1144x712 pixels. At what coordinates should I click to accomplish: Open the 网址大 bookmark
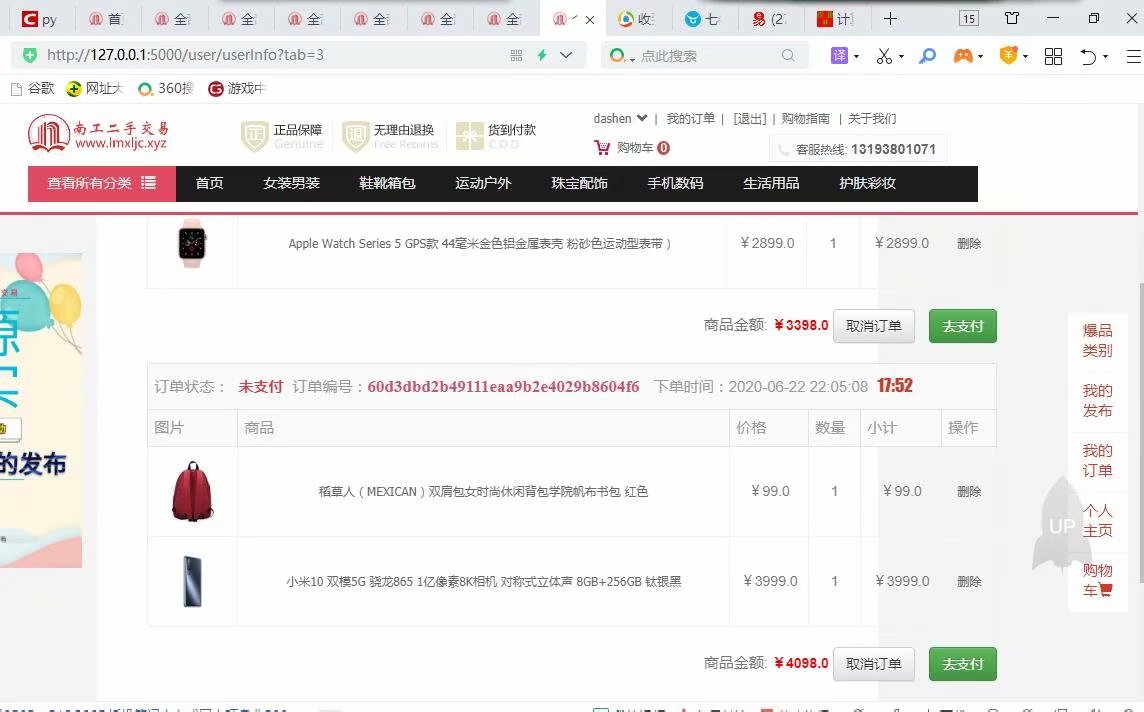click(95, 88)
